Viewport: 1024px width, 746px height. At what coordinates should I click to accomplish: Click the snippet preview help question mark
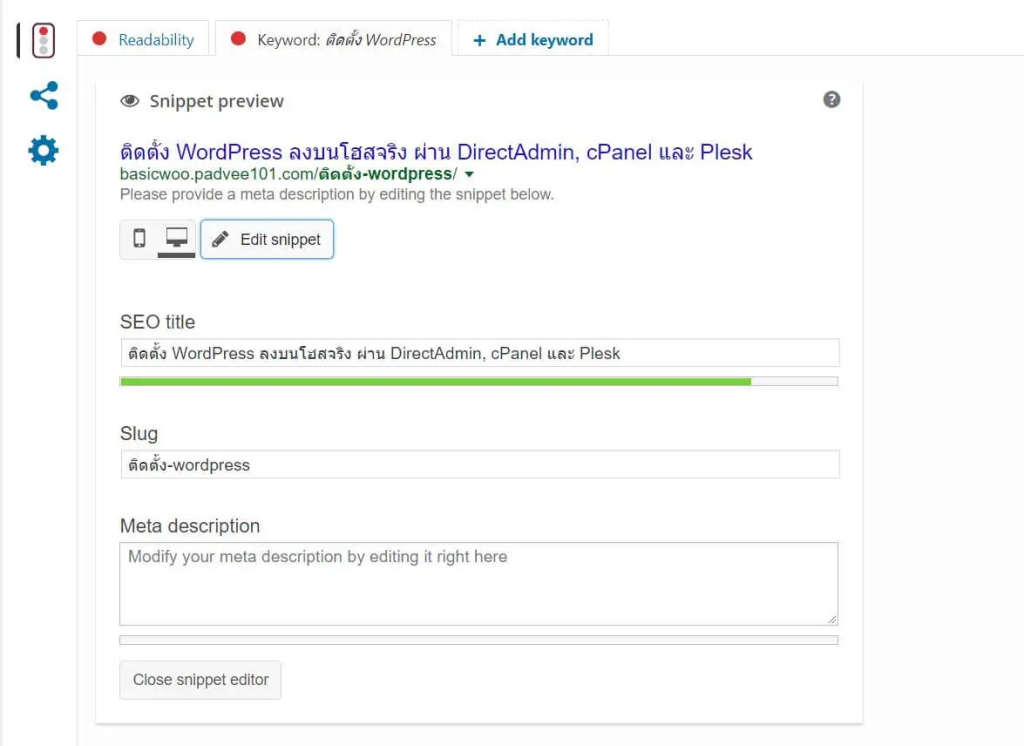pos(831,100)
